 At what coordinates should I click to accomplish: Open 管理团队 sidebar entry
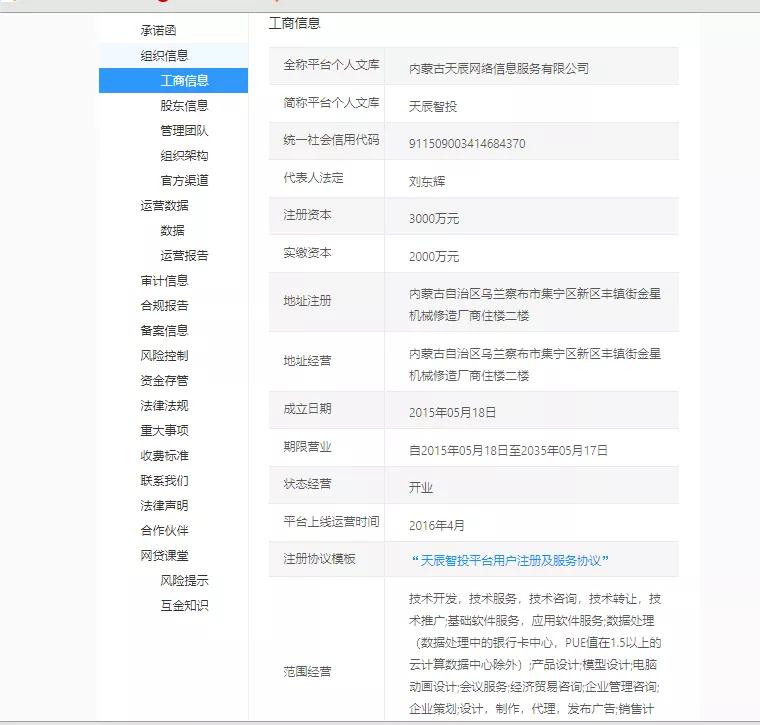(x=184, y=131)
